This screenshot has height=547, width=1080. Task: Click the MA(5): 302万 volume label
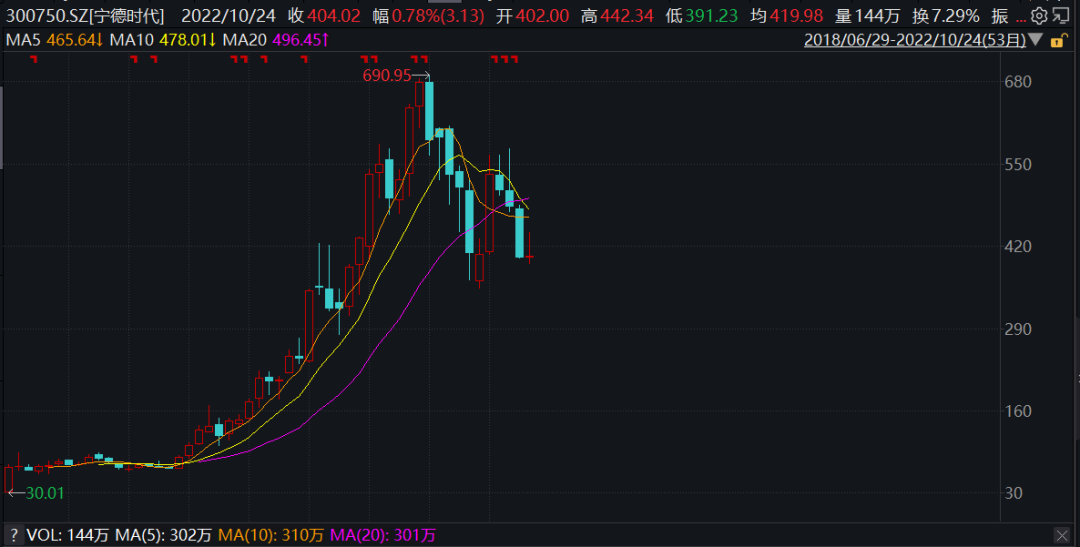[164, 535]
